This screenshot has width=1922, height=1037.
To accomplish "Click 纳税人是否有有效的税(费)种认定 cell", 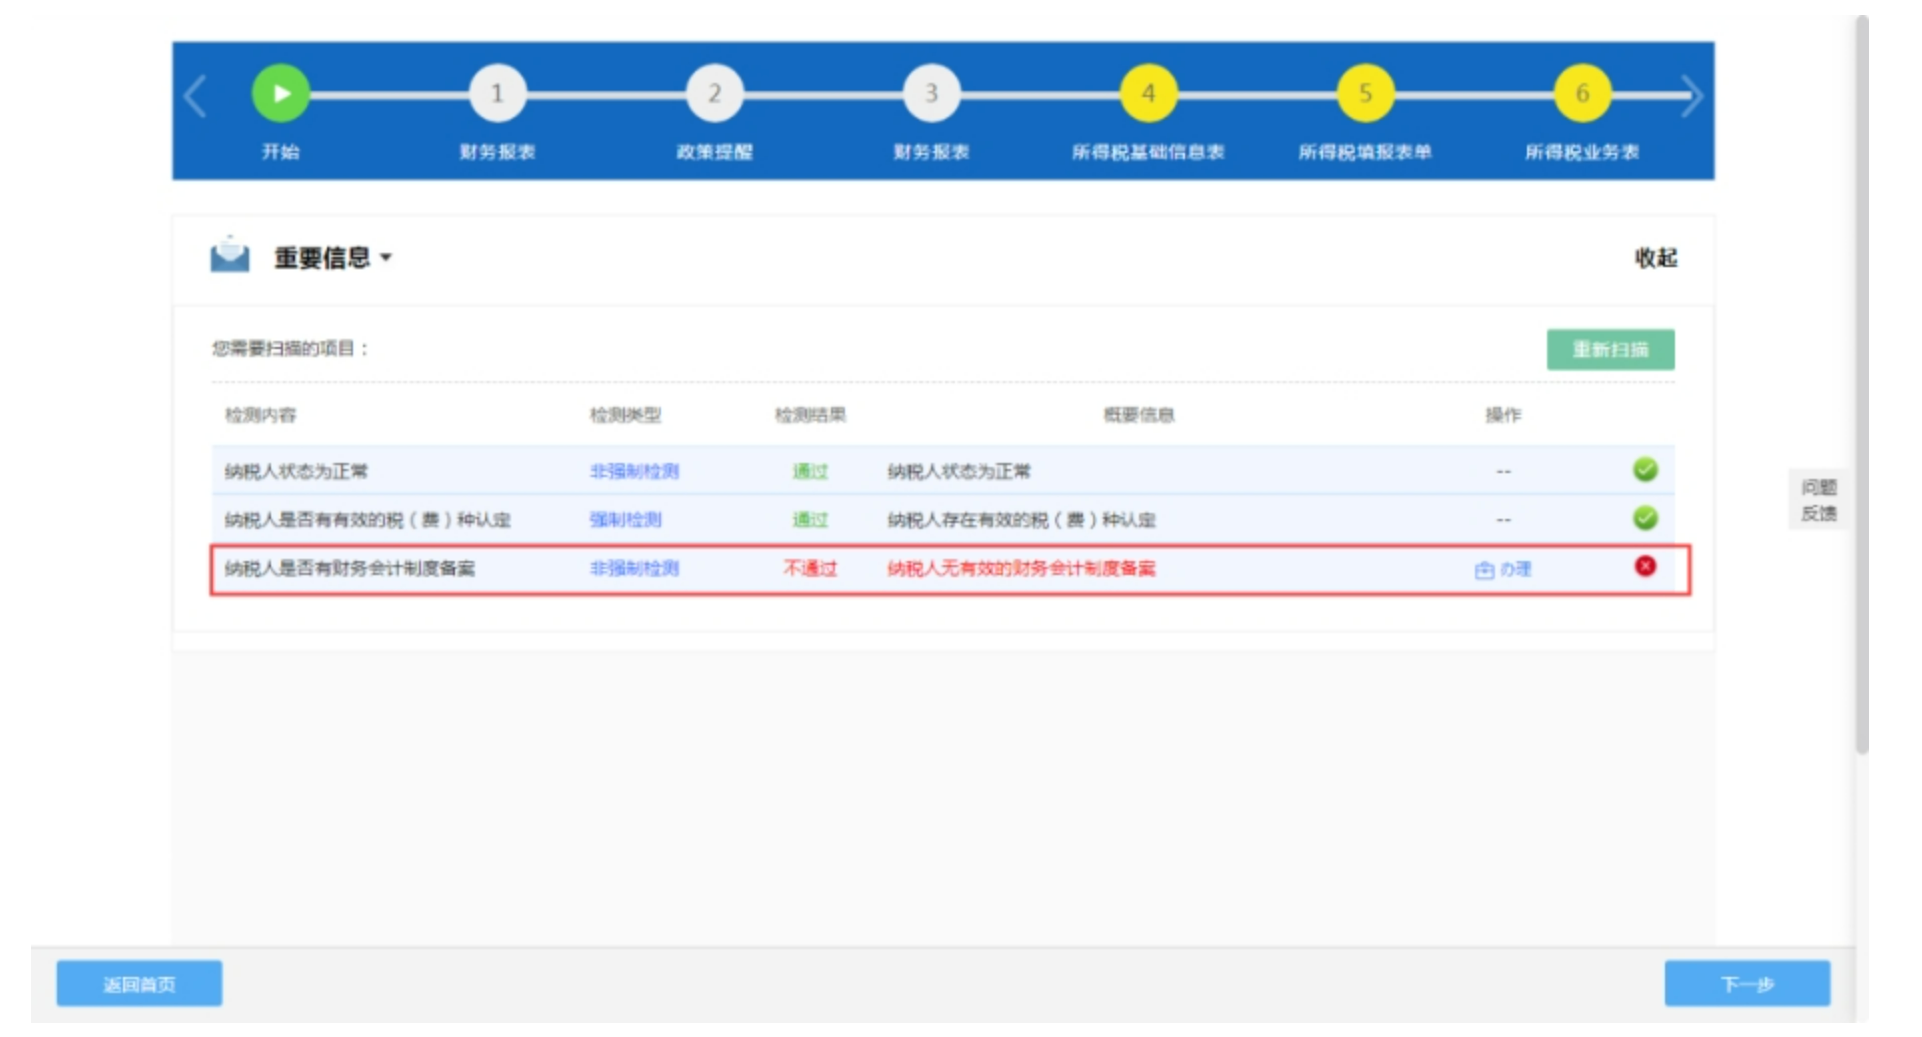I will click(367, 519).
